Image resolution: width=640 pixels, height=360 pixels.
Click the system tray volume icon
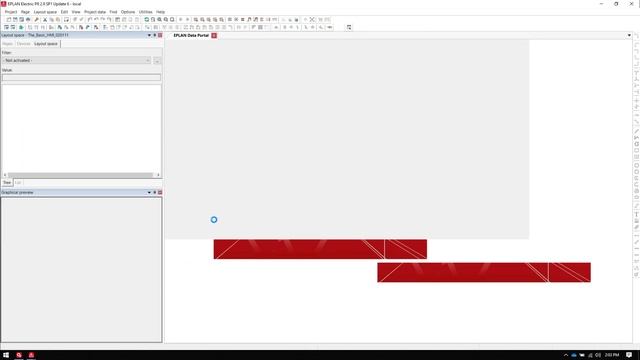click(598, 355)
